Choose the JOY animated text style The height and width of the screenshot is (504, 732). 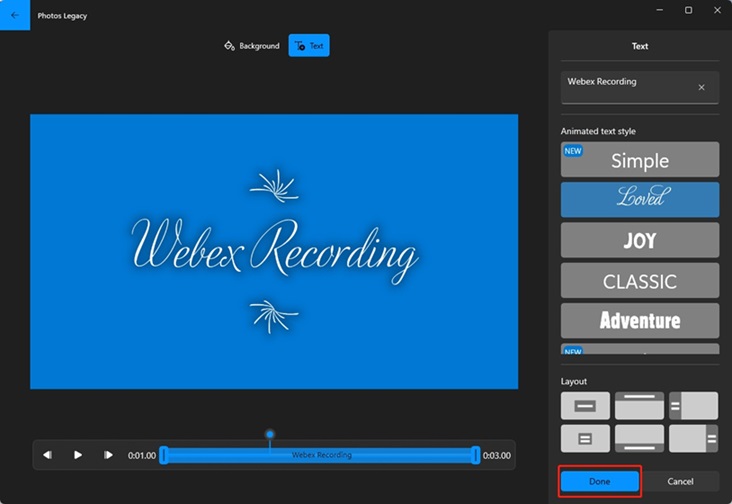(640, 240)
